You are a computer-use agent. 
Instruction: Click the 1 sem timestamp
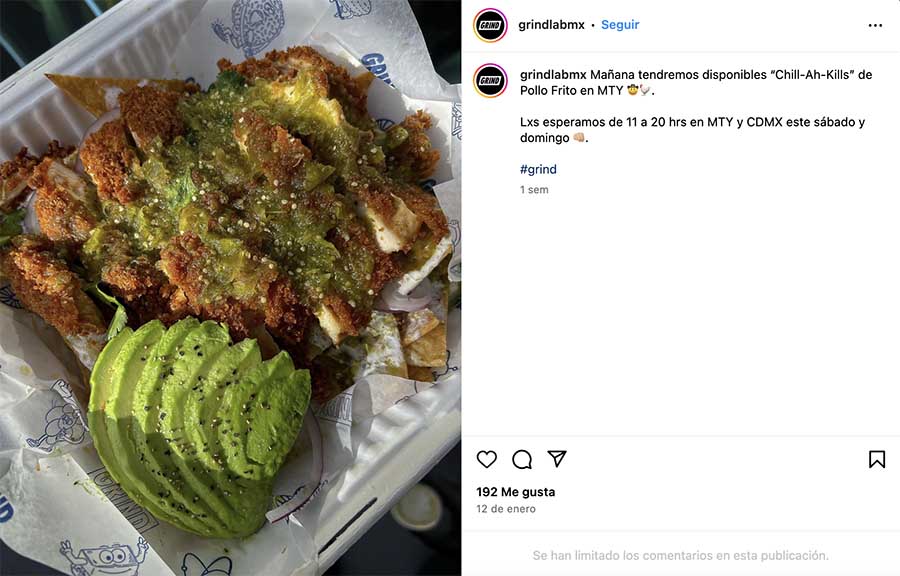click(x=534, y=190)
